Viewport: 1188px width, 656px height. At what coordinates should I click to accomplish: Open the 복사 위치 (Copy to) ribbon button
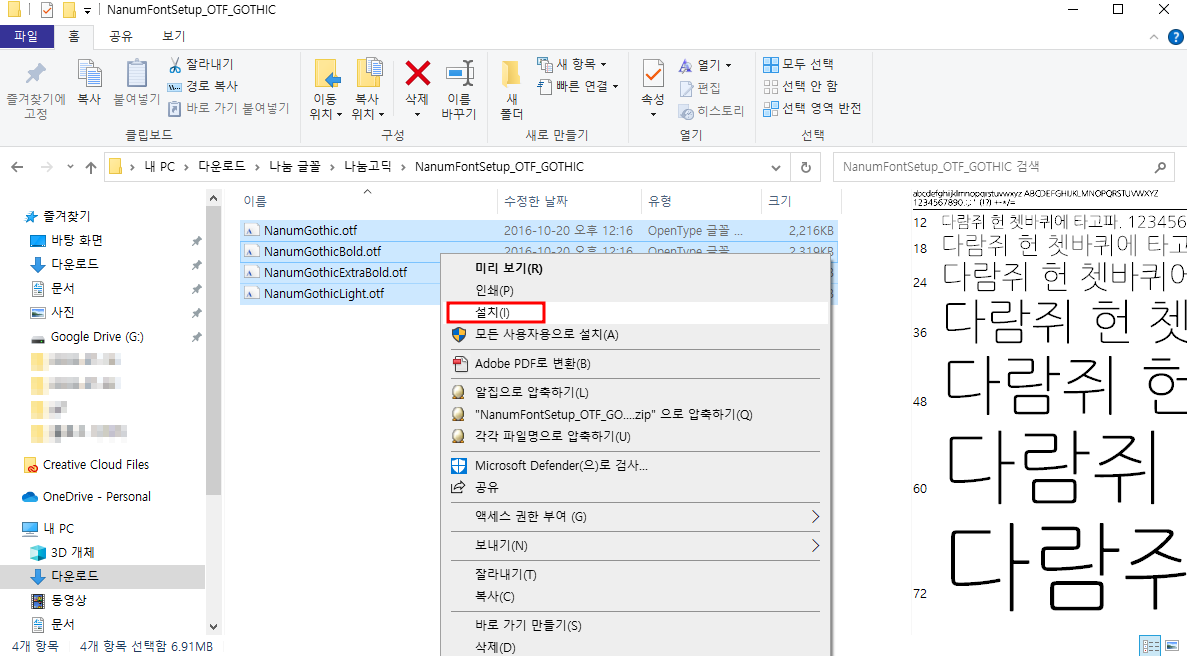pos(368,89)
